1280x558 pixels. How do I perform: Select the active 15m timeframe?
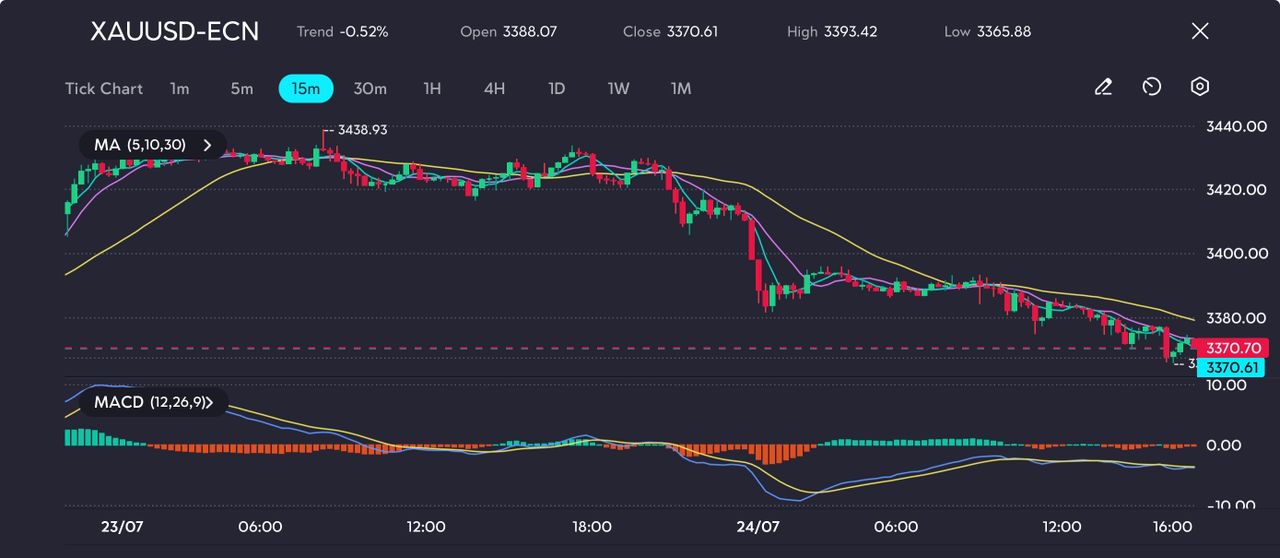pyautogui.click(x=305, y=89)
